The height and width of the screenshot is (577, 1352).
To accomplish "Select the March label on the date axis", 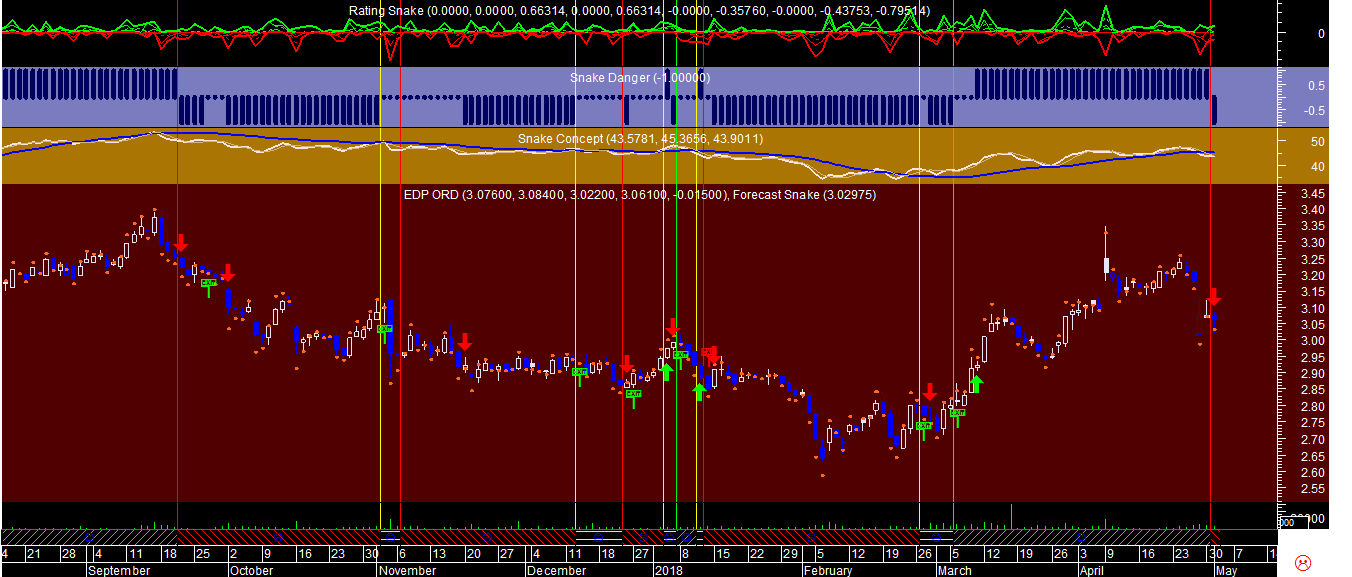I will [955, 570].
